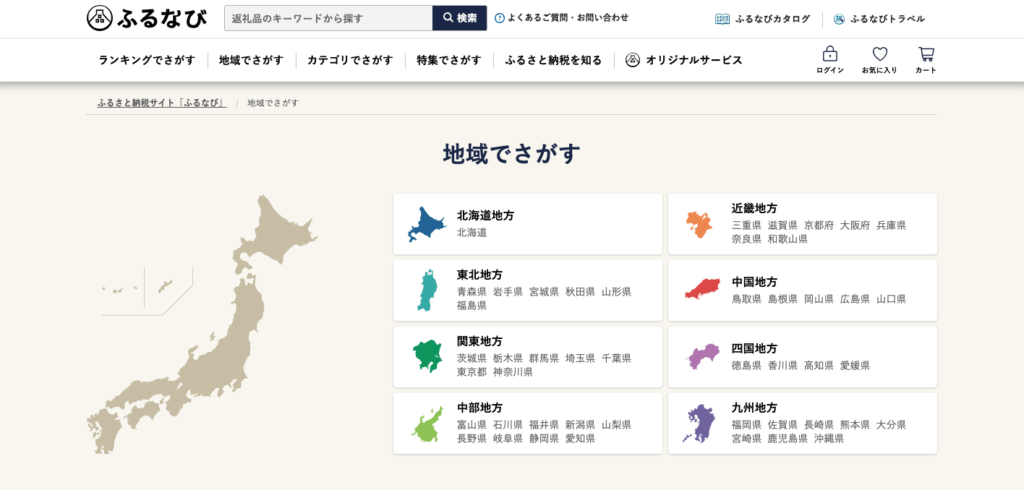Select 静岡県 prefecture link
The image size is (1024, 490).
(544, 438)
